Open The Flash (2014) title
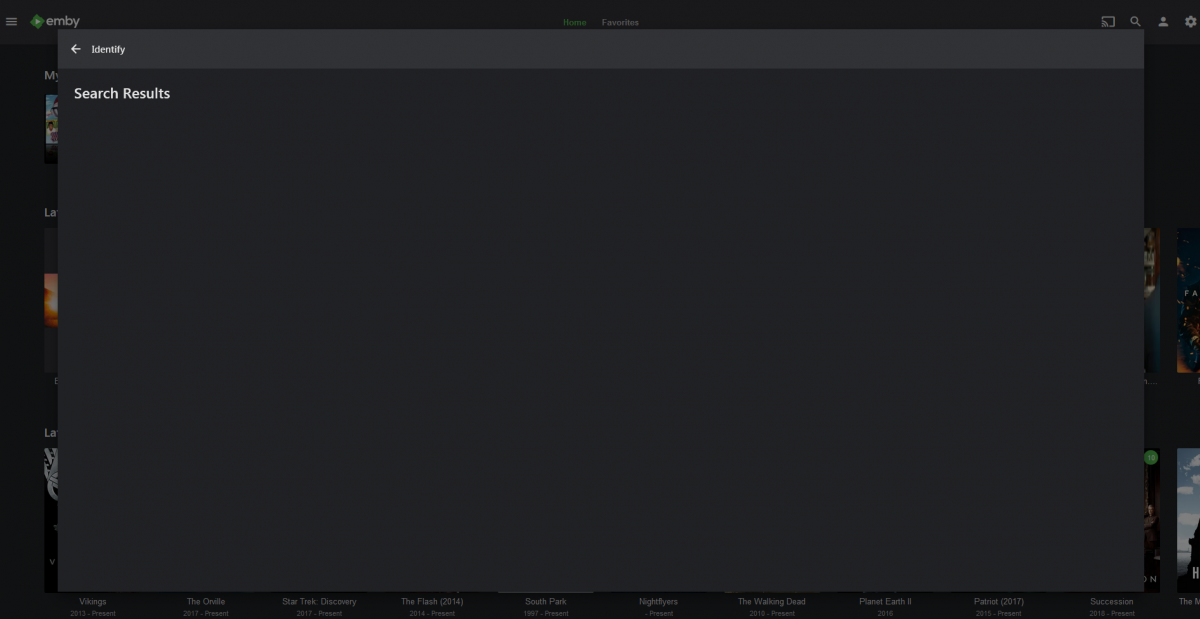 [432, 602]
